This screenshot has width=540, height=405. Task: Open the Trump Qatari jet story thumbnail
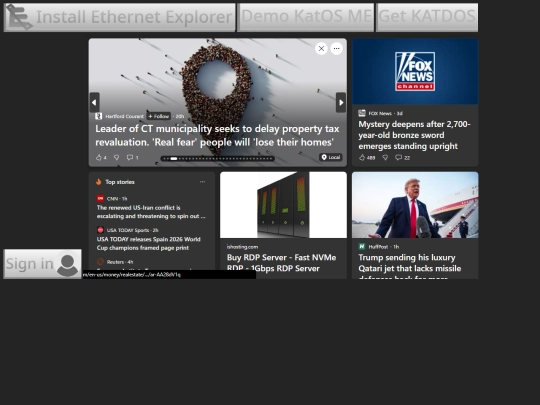coord(415,205)
